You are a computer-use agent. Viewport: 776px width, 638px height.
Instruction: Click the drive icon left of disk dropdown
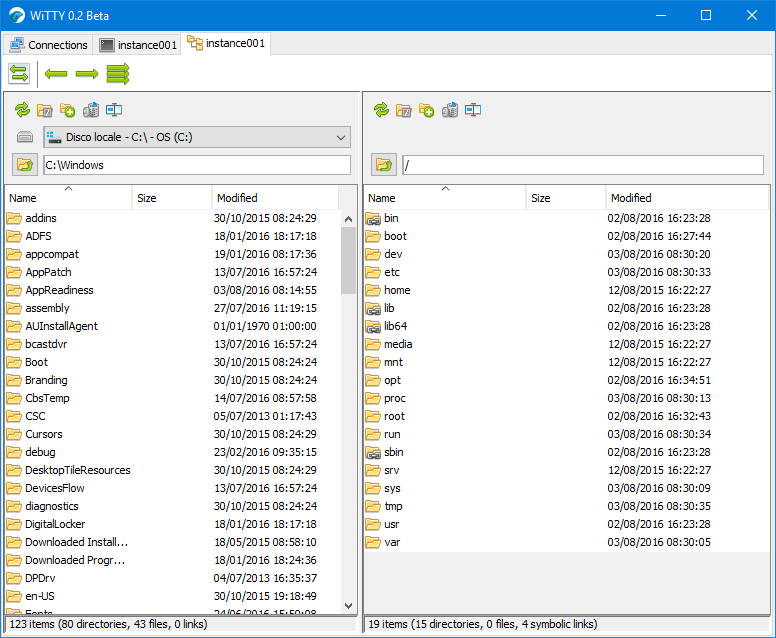(25, 137)
